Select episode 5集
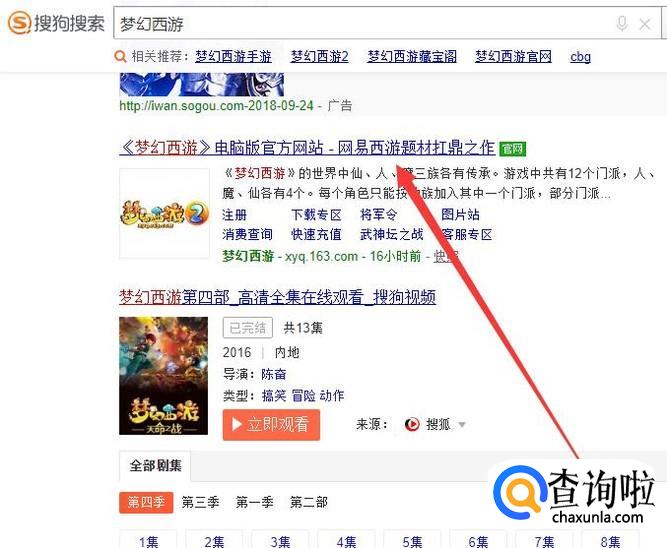The width and height of the screenshot is (667, 548). [x=412, y=540]
